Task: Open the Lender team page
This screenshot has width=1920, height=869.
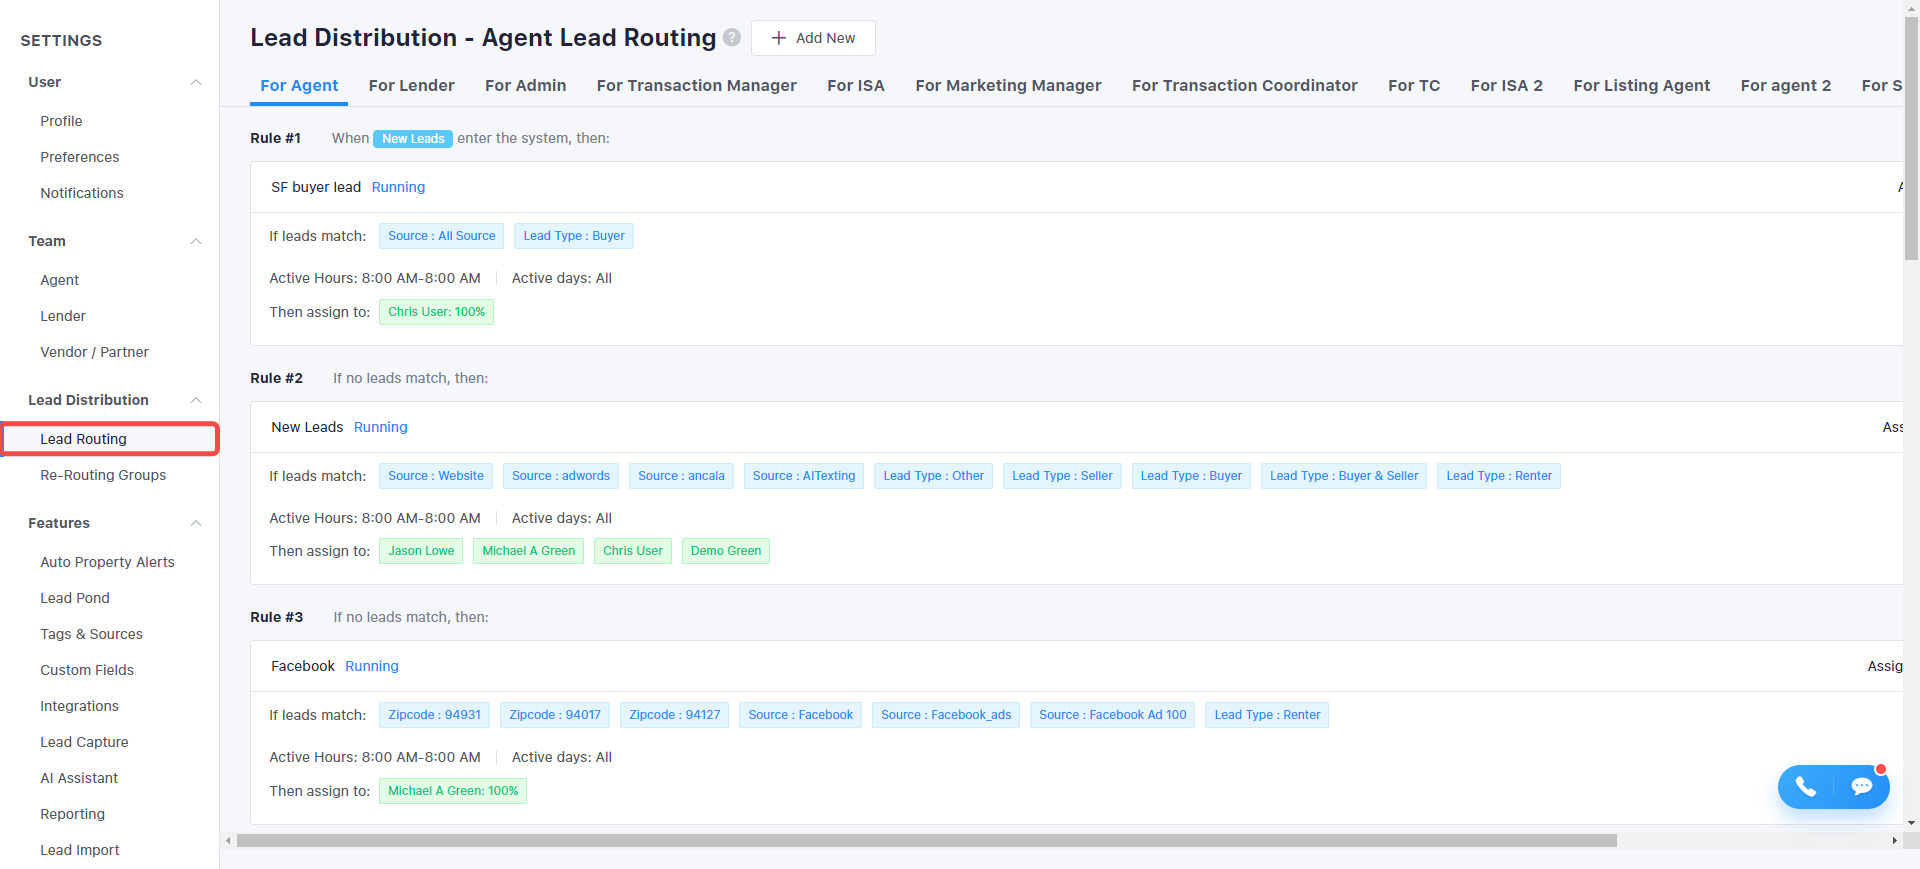Action: tap(62, 316)
